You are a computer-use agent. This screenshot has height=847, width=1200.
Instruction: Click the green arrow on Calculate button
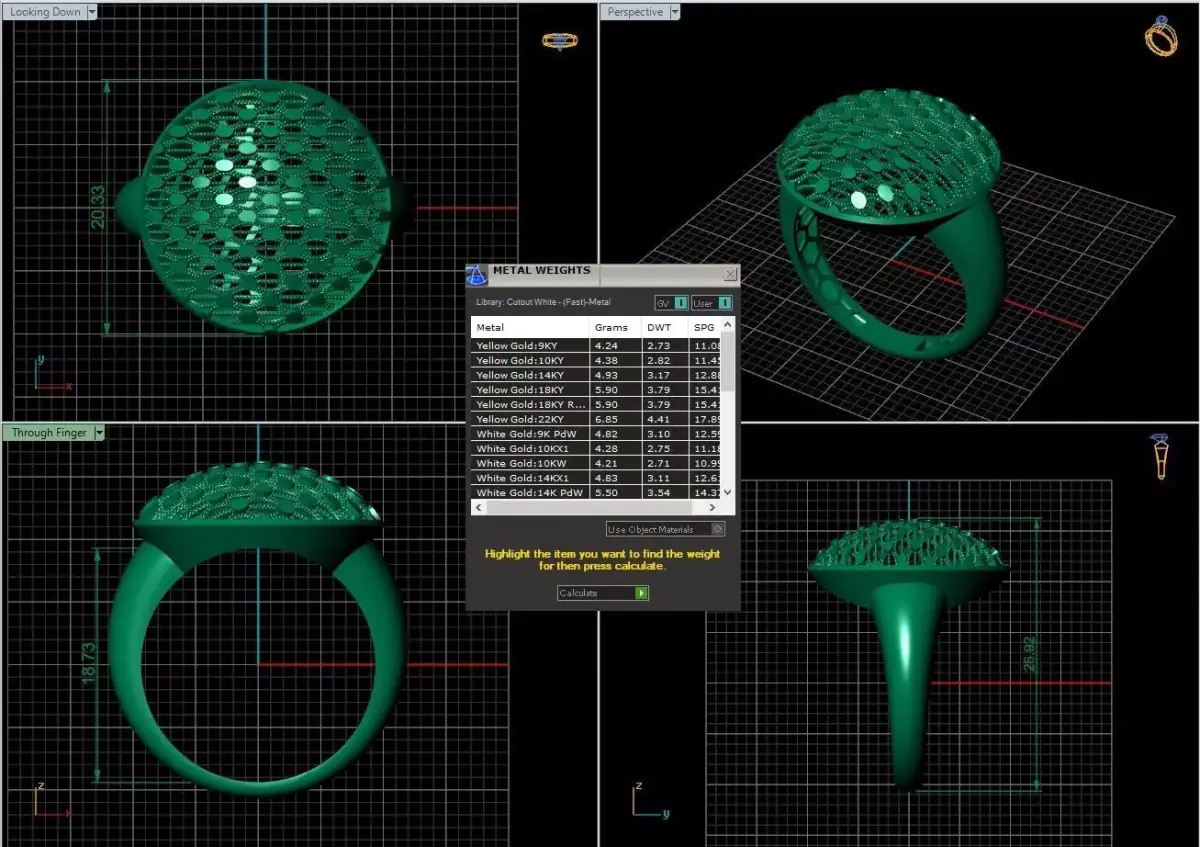point(641,593)
